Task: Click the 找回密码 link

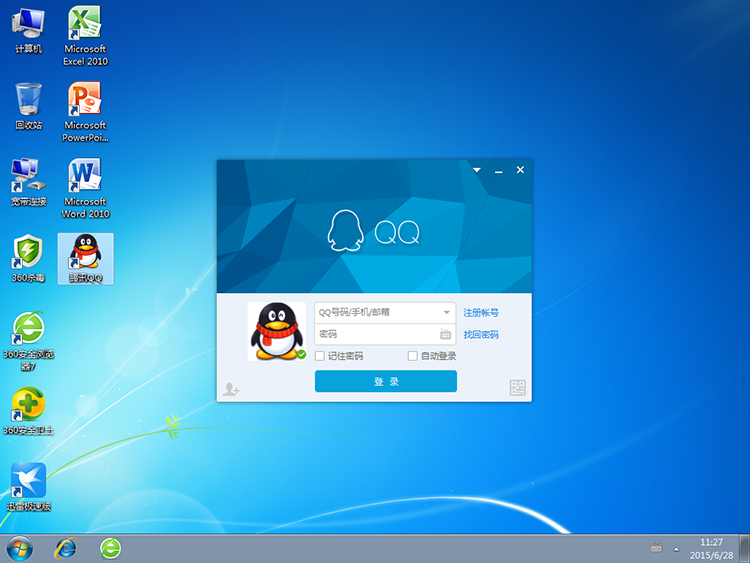Action: click(x=481, y=334)
